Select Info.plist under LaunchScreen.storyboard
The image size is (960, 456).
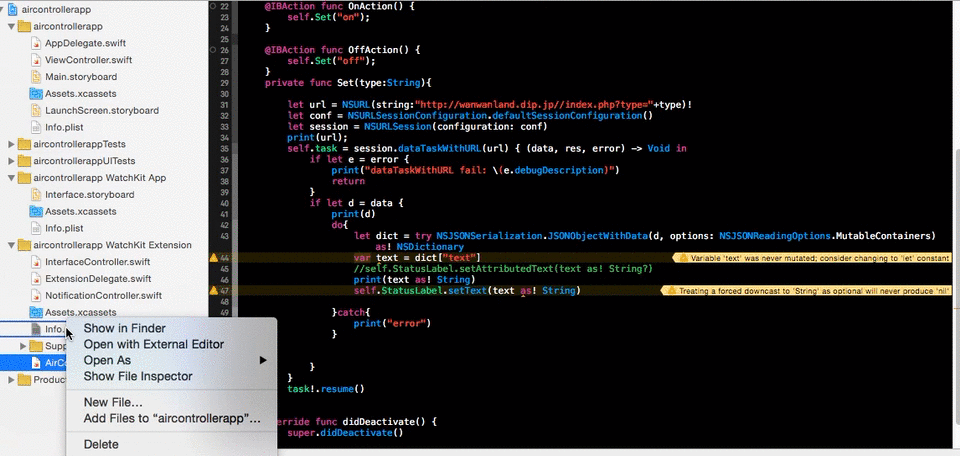(64, 127)
